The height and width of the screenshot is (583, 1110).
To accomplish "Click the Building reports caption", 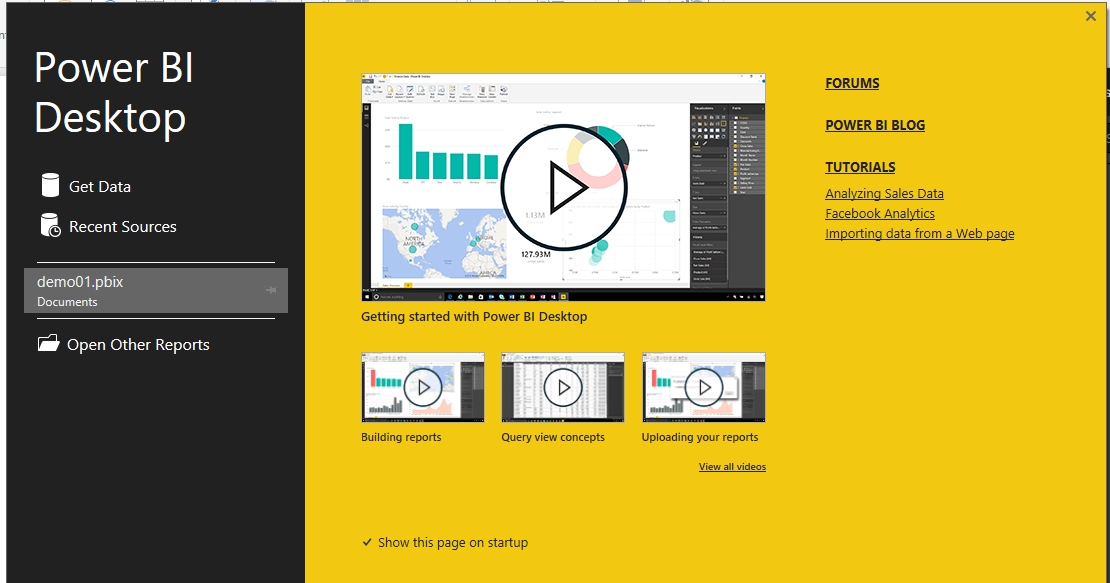I will [401, 437].
